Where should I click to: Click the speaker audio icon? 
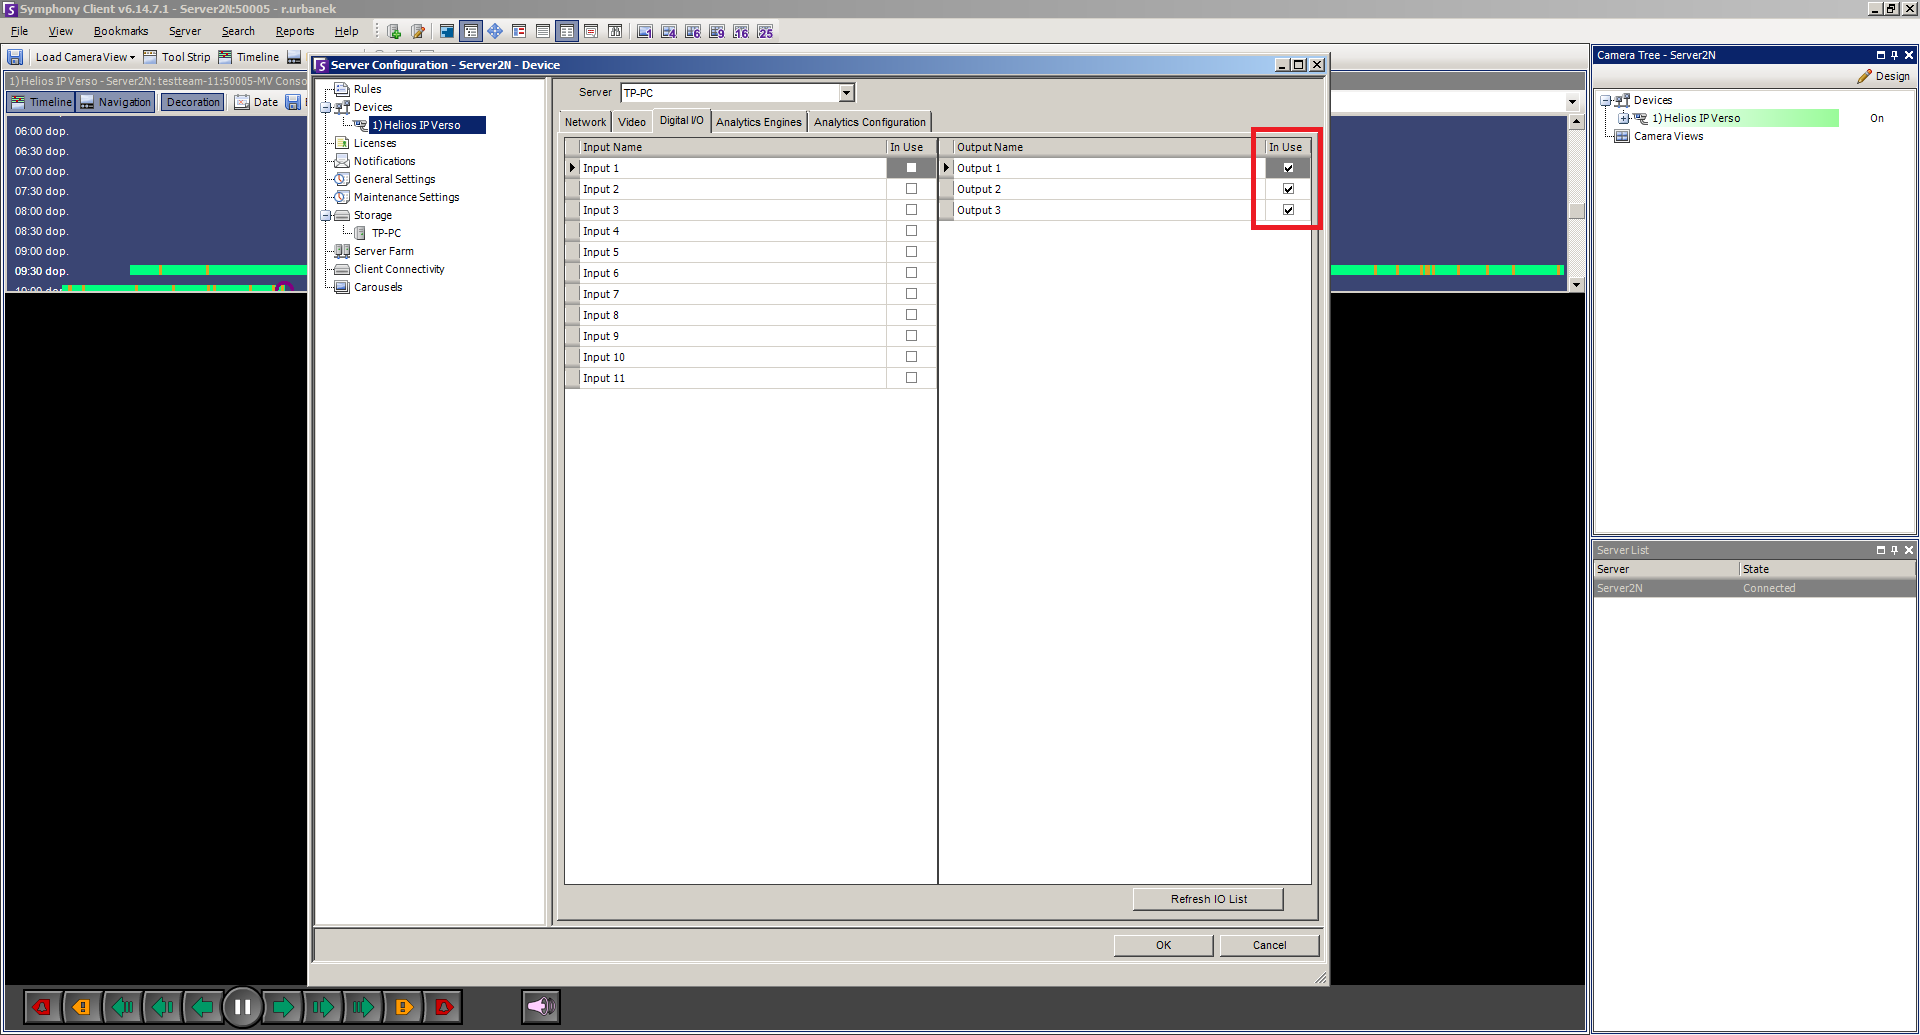click(540, 1007)
